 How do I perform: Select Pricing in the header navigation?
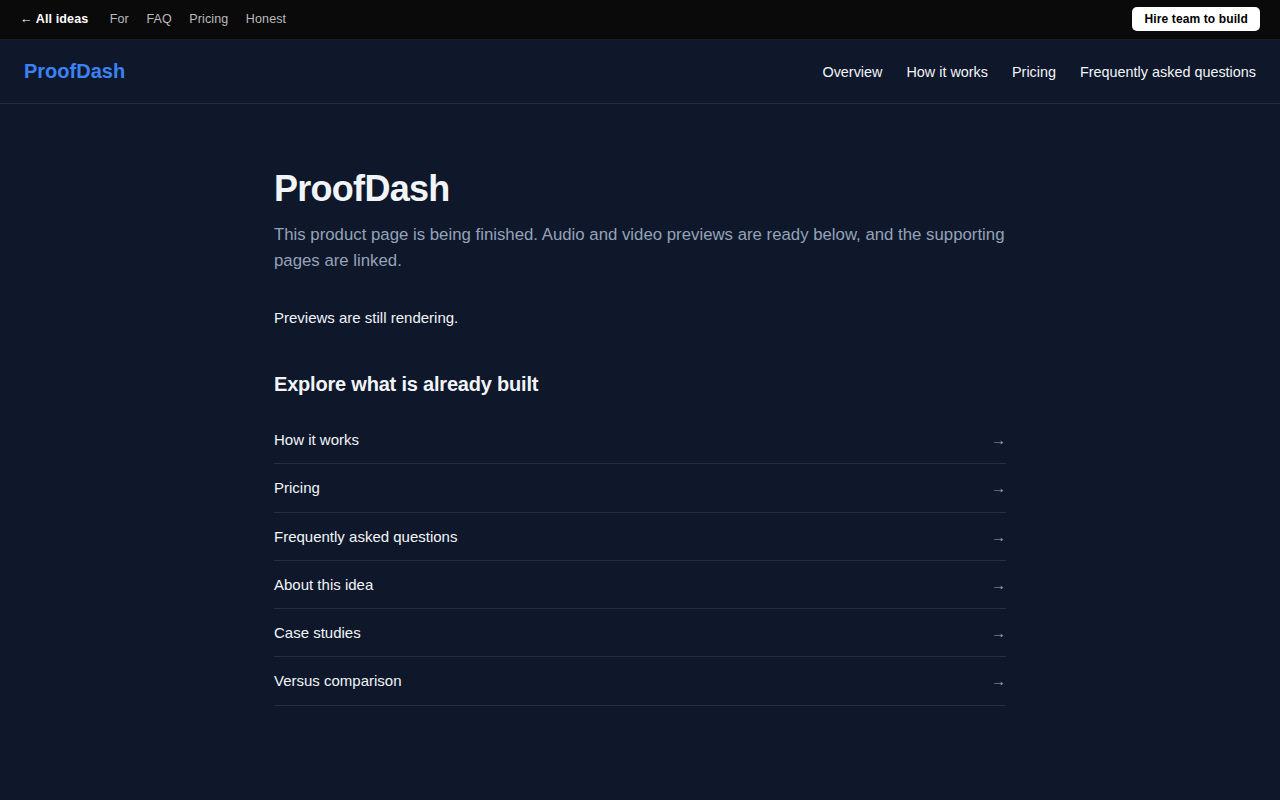click(x=1034, y=72)
